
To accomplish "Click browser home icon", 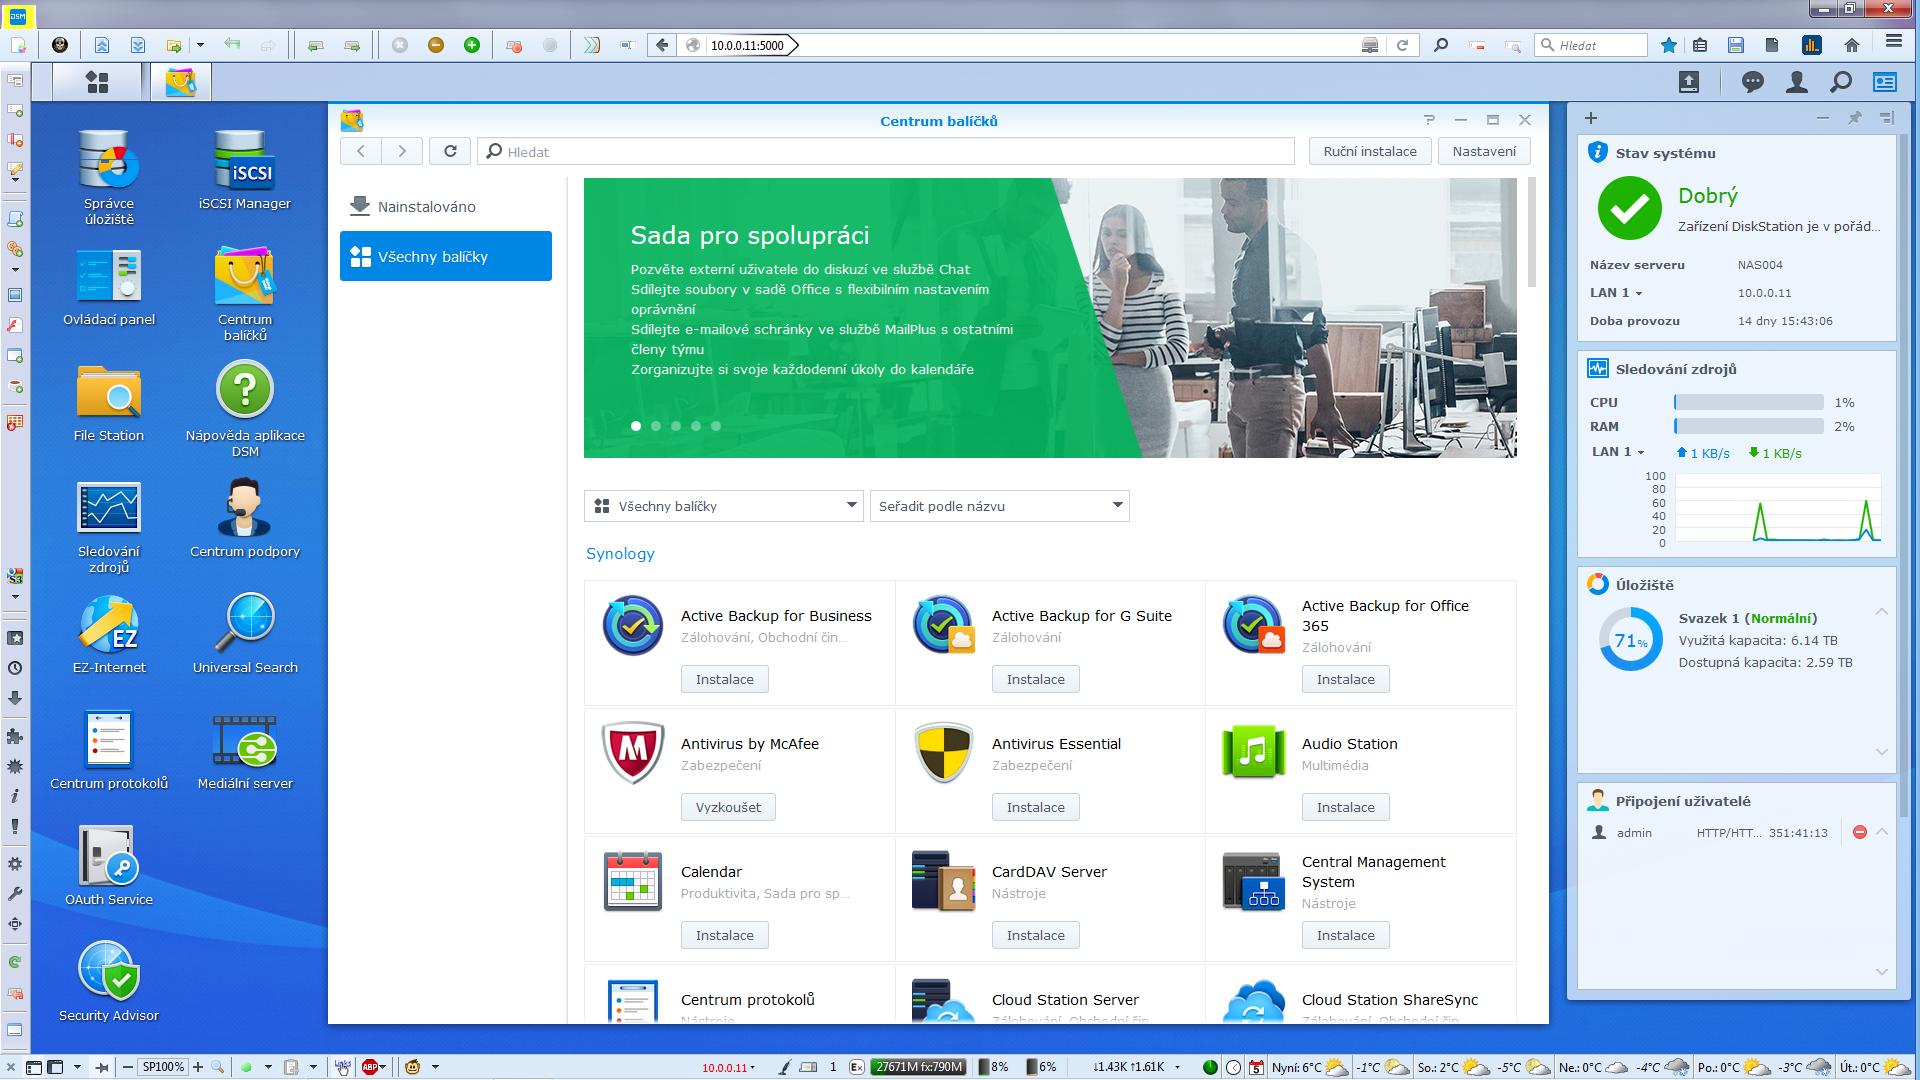I will click(1852, 45).
